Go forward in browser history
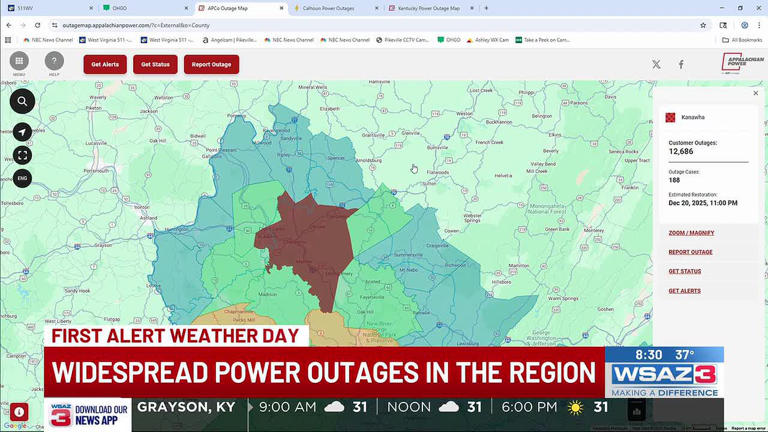 click(23, 25)
